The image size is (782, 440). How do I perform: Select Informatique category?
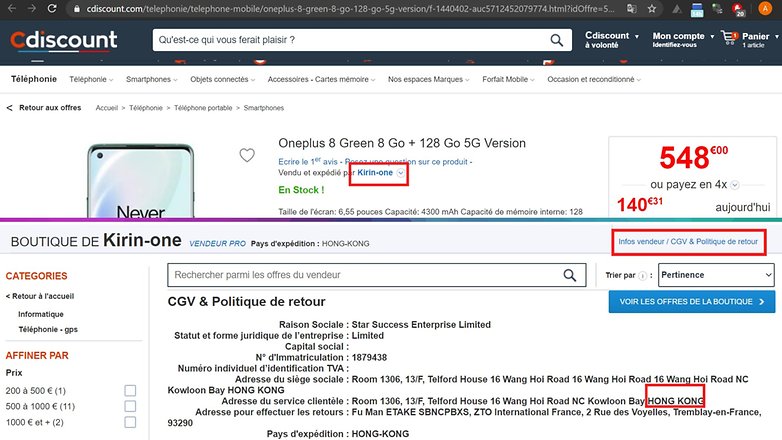[41, 314]
